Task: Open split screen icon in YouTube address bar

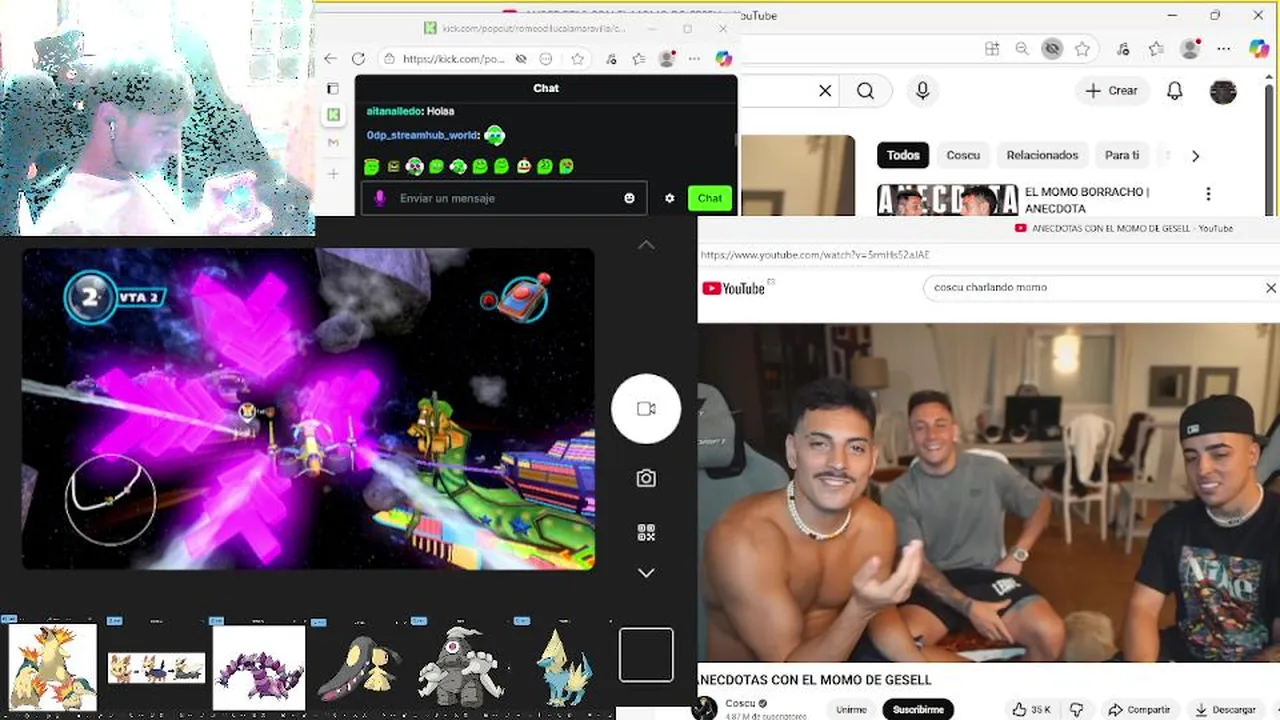Action: 992,48
